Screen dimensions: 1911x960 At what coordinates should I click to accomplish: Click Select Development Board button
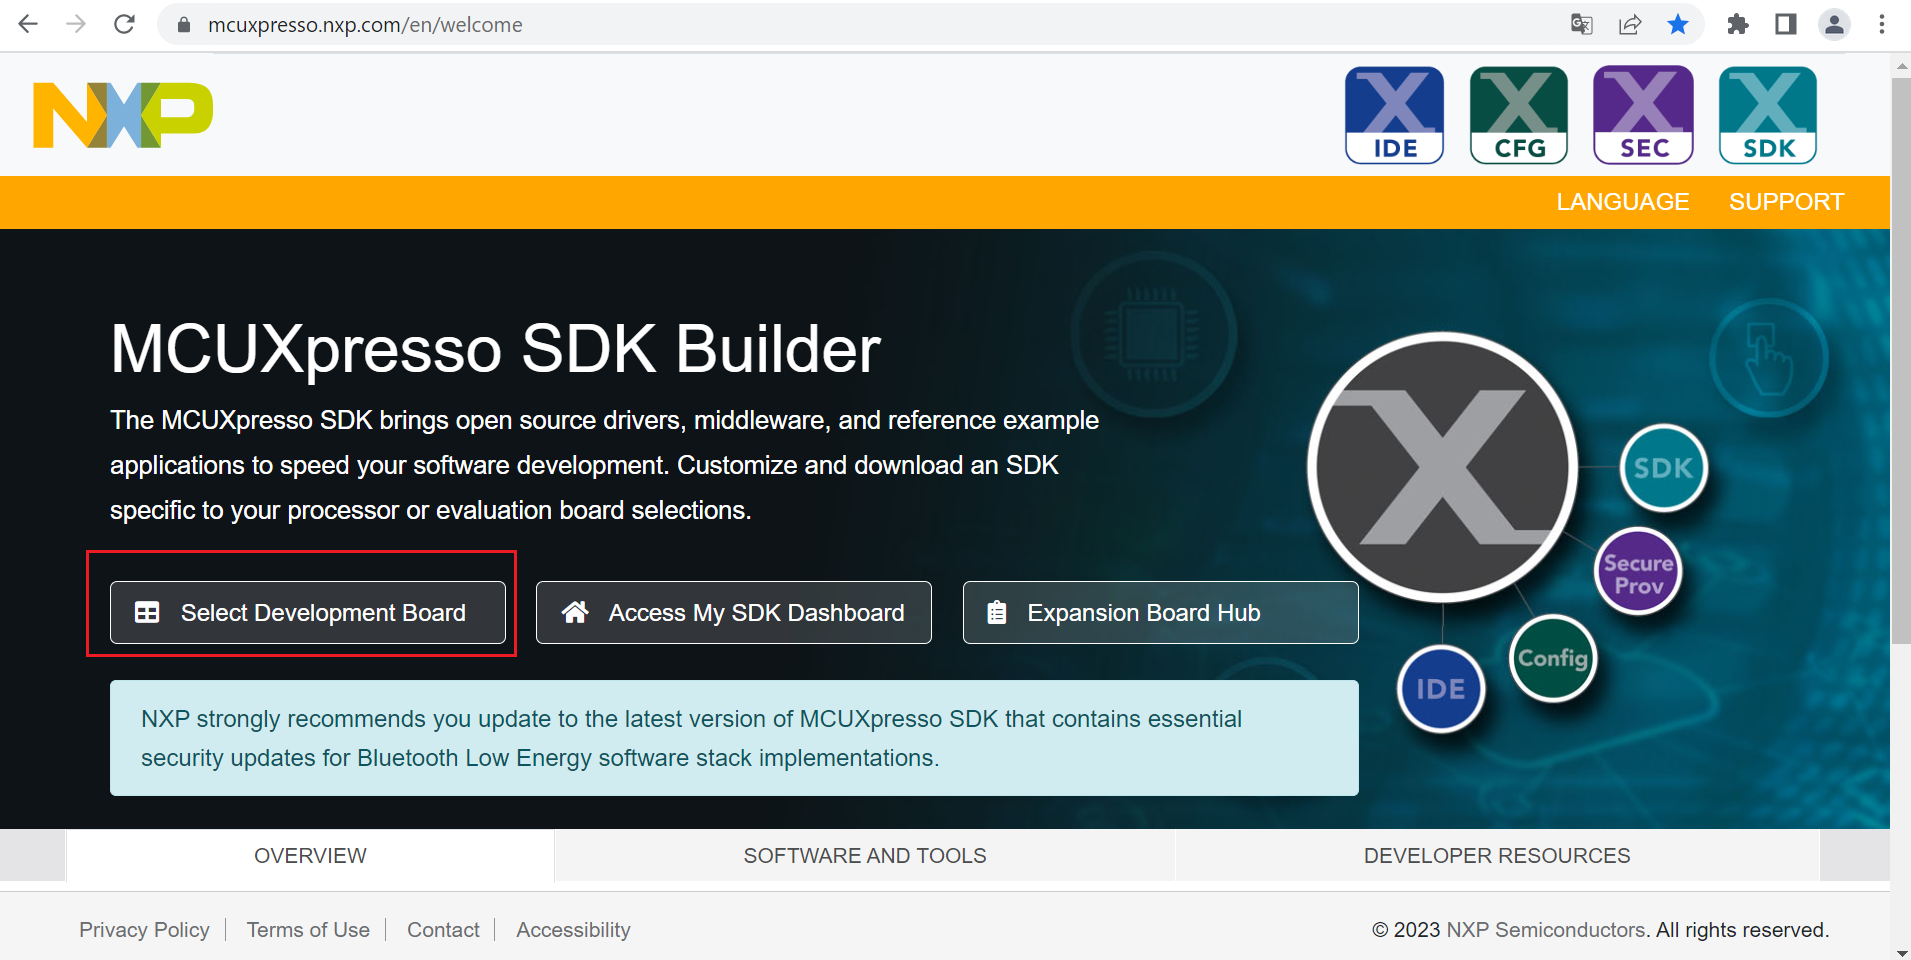307,613
